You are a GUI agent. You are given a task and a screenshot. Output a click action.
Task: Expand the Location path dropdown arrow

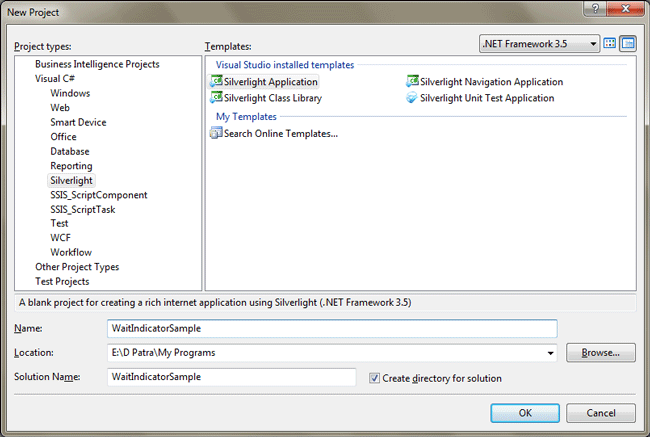(550, 353)
